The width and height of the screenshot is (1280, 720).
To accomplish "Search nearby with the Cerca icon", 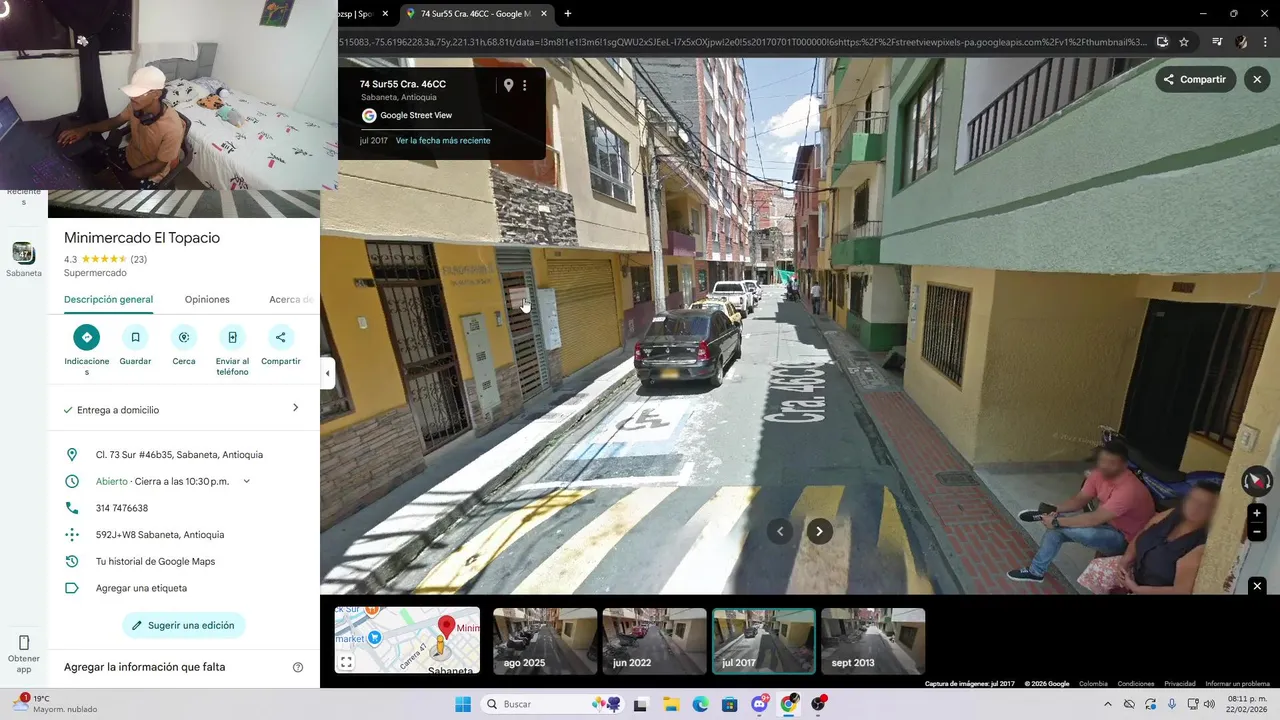I will [184, 337].
